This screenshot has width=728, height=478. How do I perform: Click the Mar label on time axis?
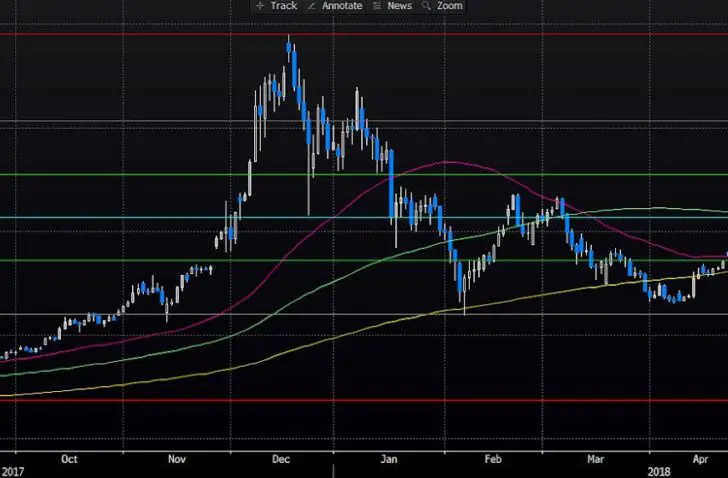(x=596, y=459)
